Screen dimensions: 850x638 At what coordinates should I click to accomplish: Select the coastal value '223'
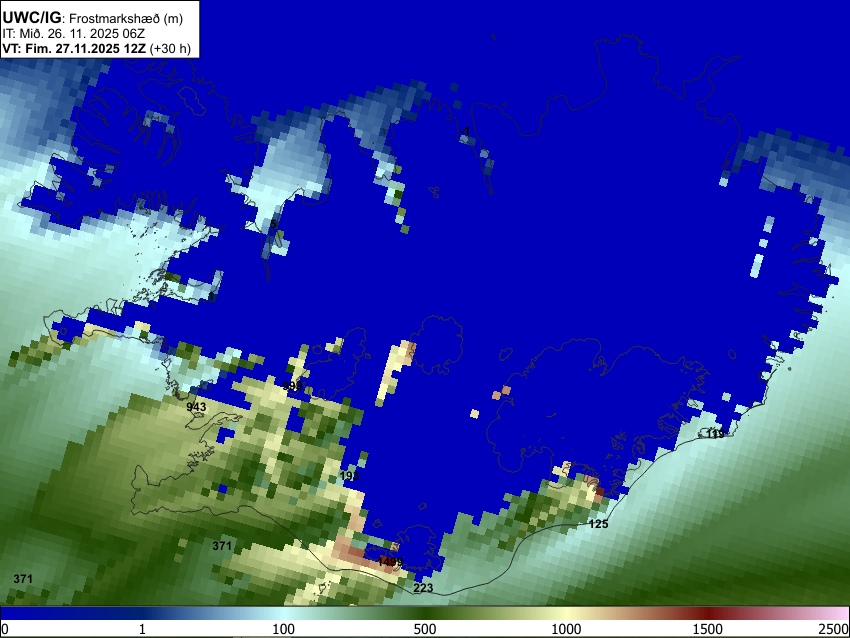pos(423,588)
